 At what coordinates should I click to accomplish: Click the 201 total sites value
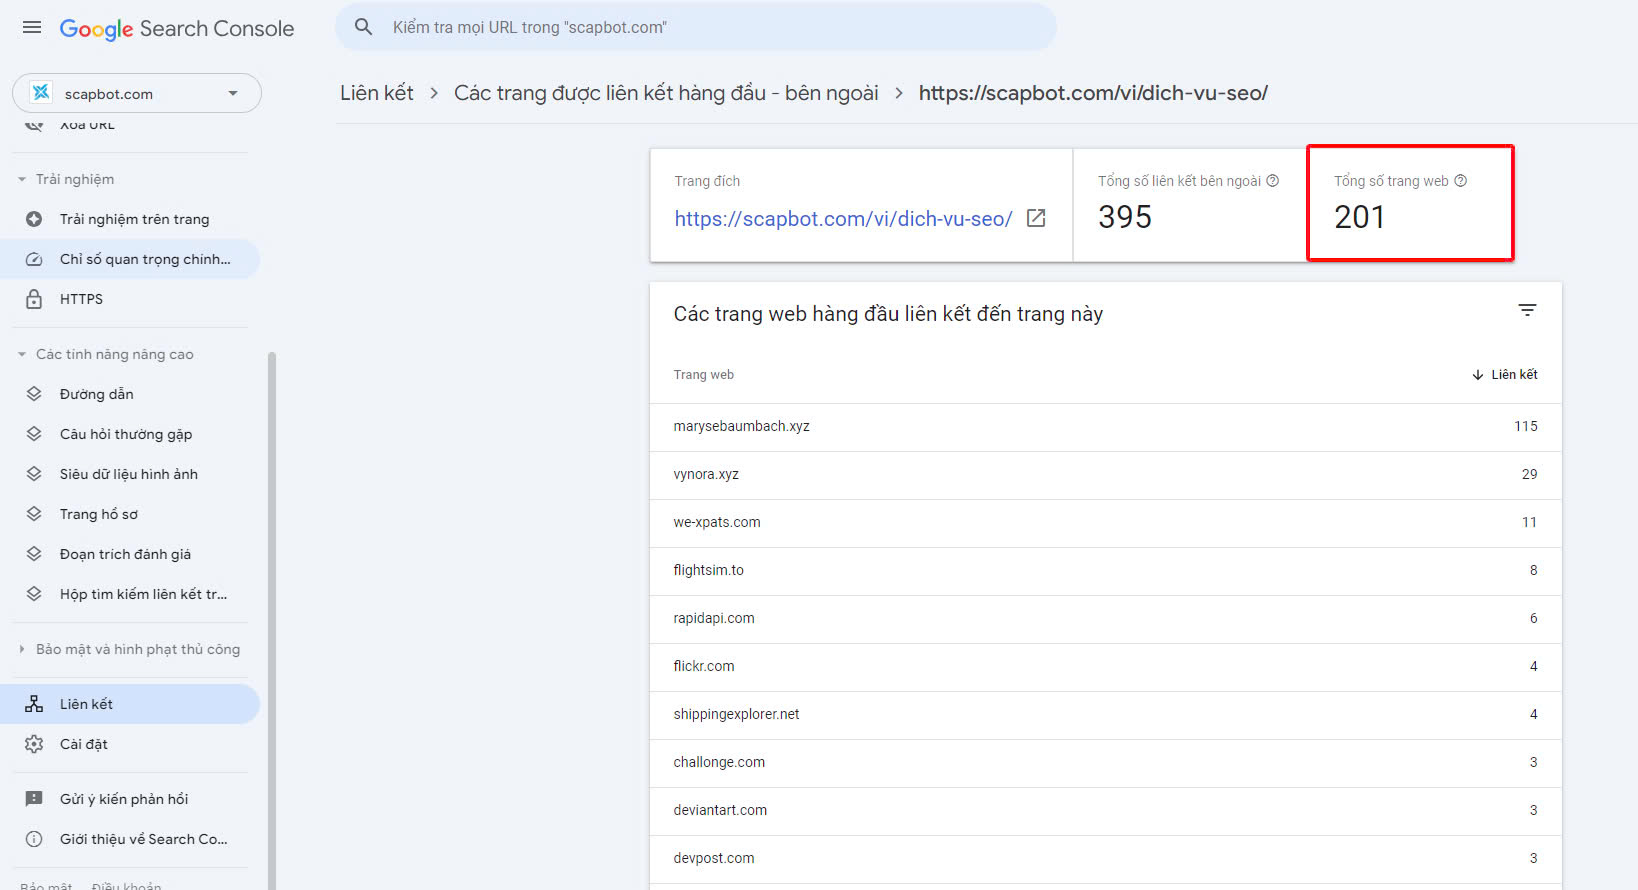(x=1360, y=217)
